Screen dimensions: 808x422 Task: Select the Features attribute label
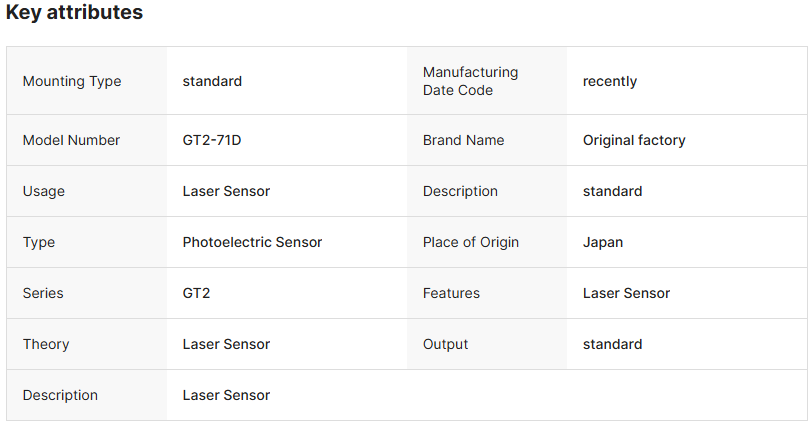[451, 293]
